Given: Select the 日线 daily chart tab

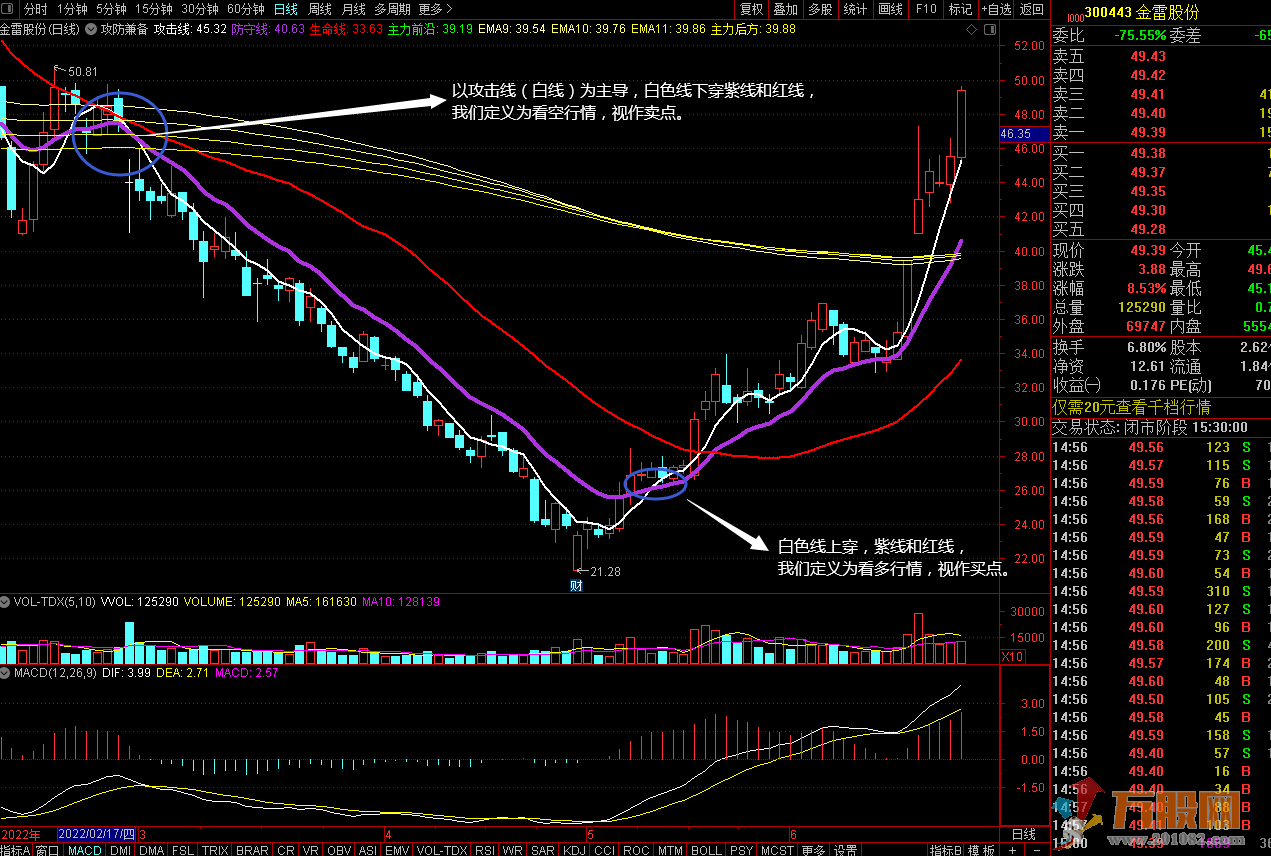Looking at the screenshot, I should coord(286,9).
